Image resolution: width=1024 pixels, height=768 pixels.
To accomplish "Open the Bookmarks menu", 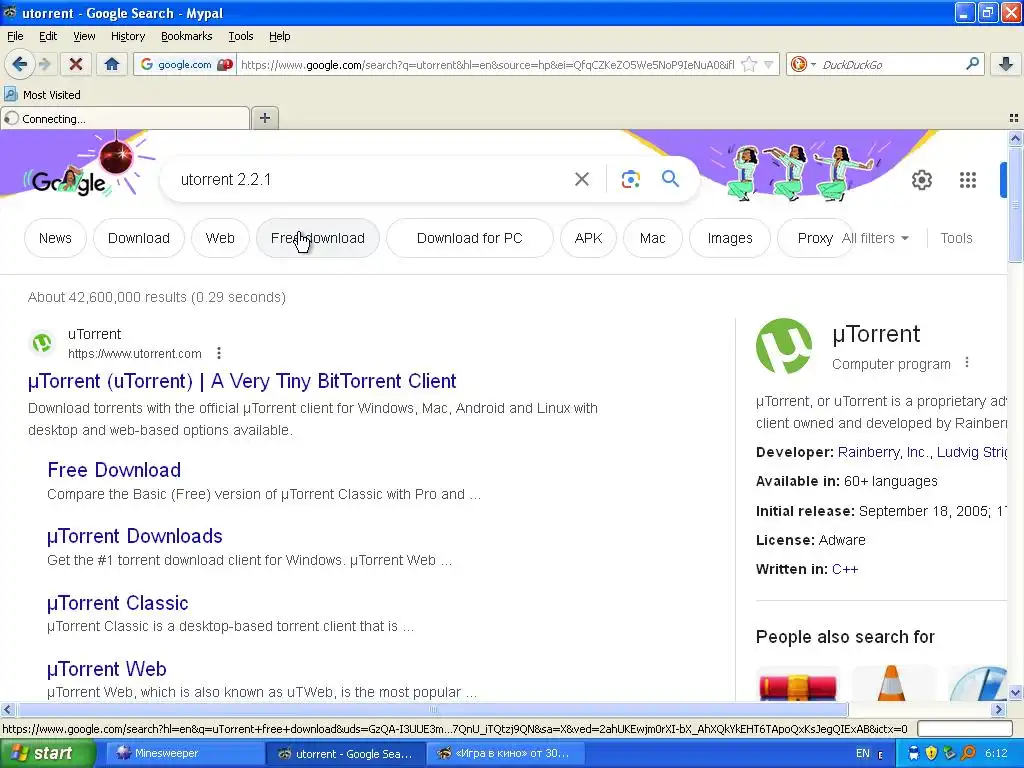I will click(187, 36).
